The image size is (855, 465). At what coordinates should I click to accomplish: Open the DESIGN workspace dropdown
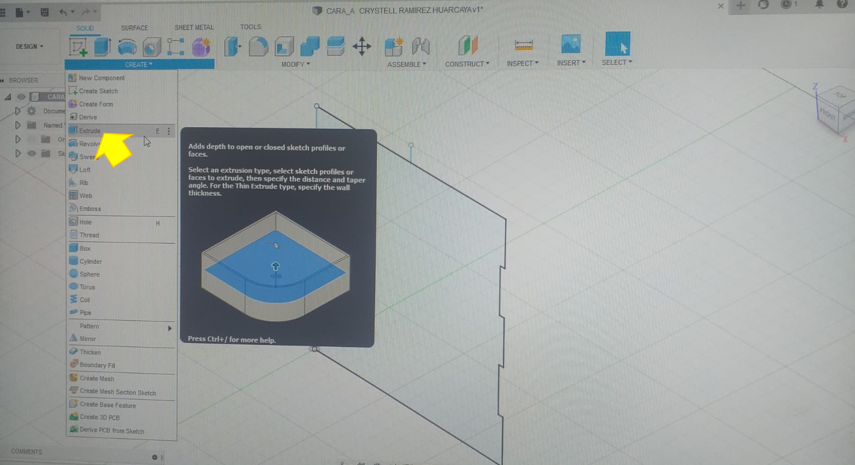click(29, 47)
